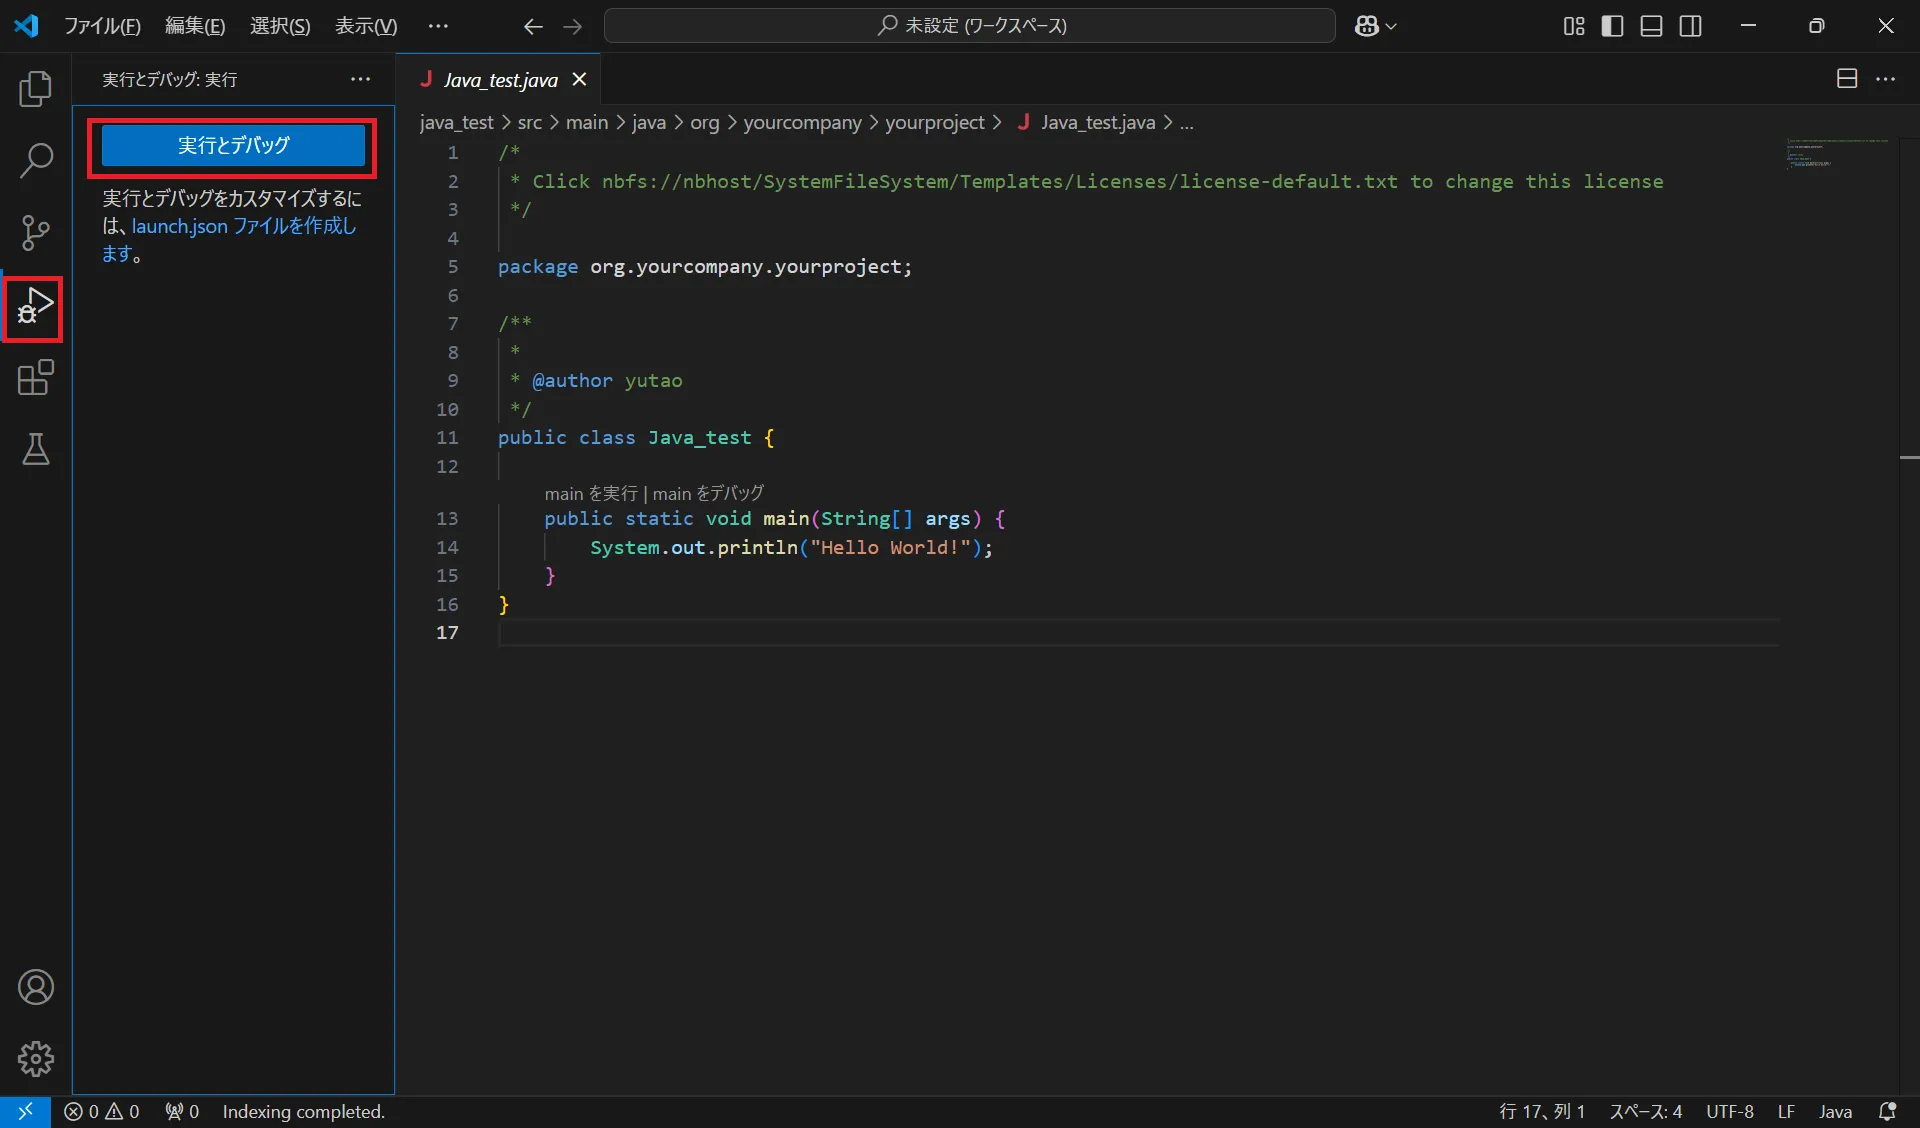Change end of line sequence LF
1920x1128 pixels.
1786,1111
